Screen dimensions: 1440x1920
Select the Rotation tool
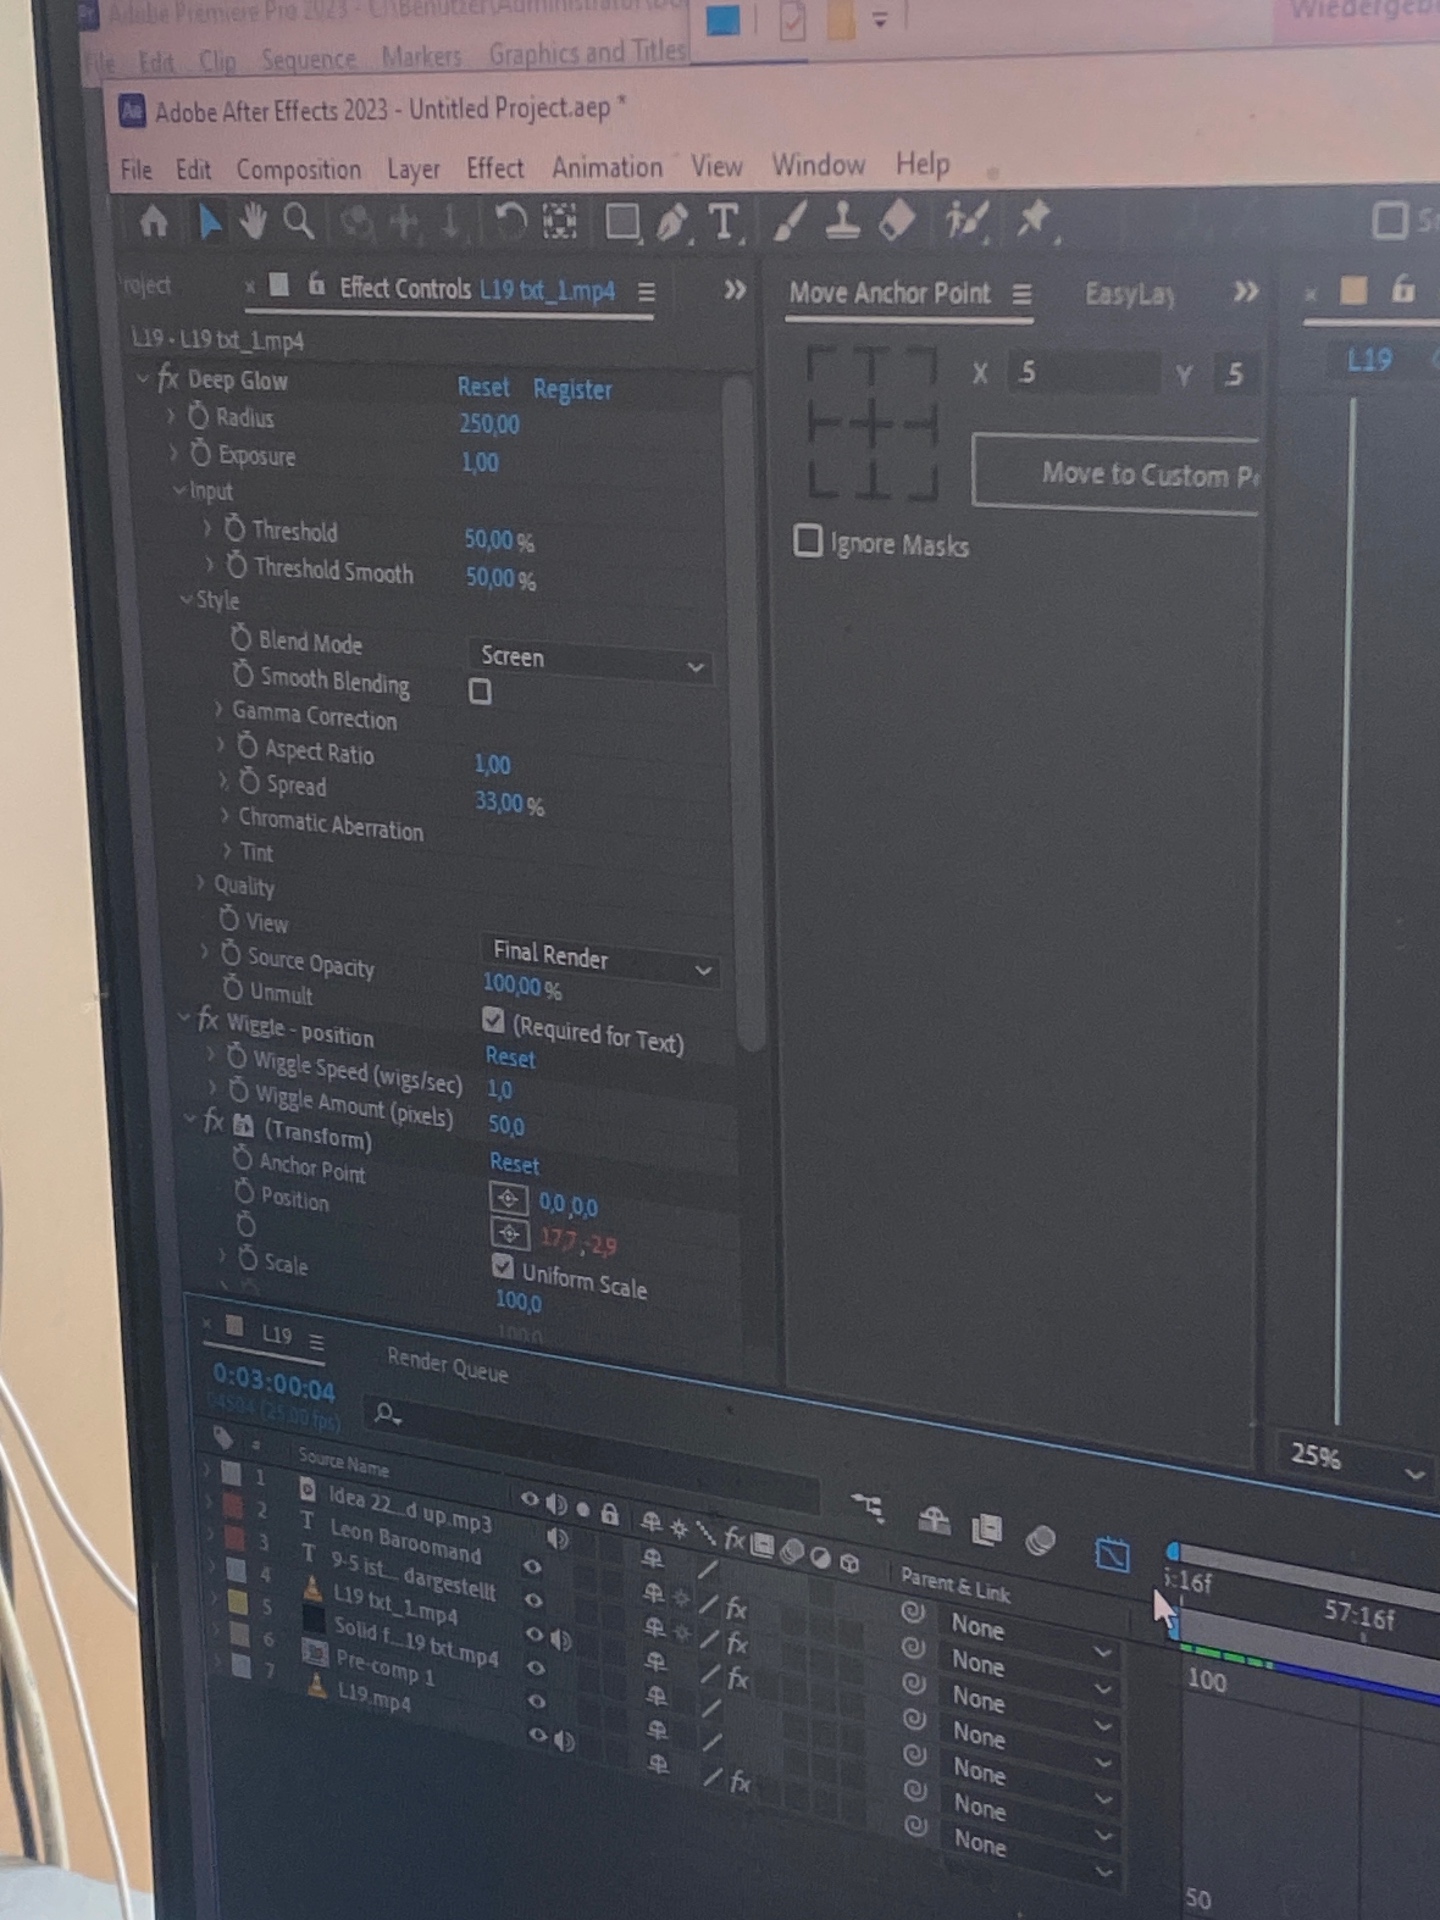(510, 221)
